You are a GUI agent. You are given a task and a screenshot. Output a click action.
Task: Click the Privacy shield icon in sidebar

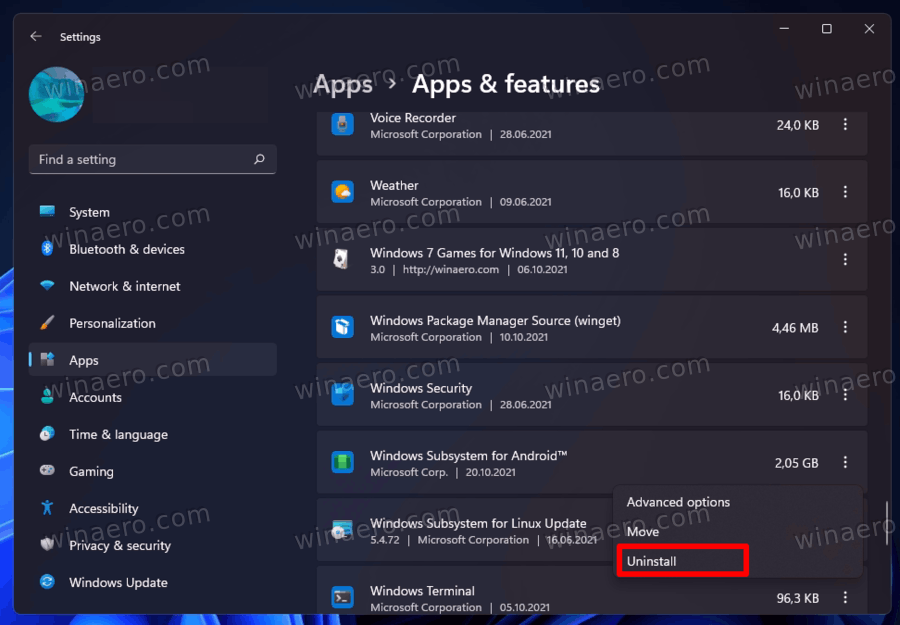coord(47,545)
